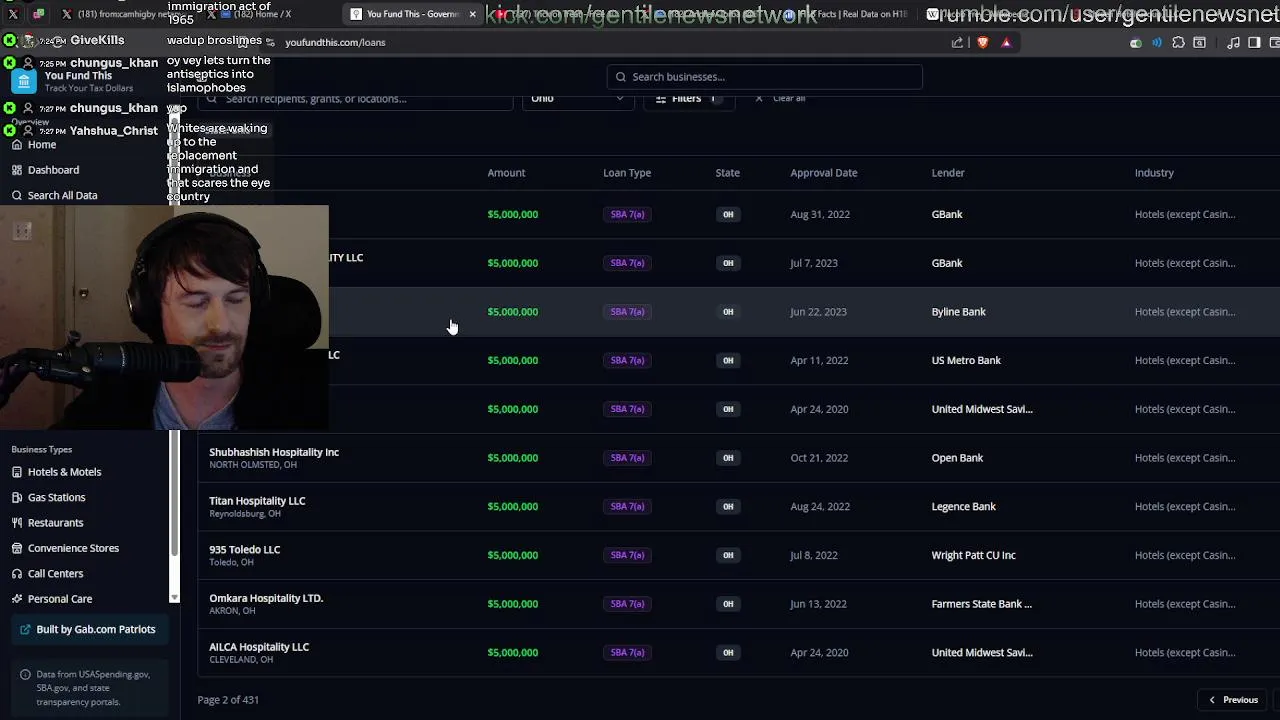Click the Amount column header
This screenshot has height=720, width=1280.
tap(506, 173)
